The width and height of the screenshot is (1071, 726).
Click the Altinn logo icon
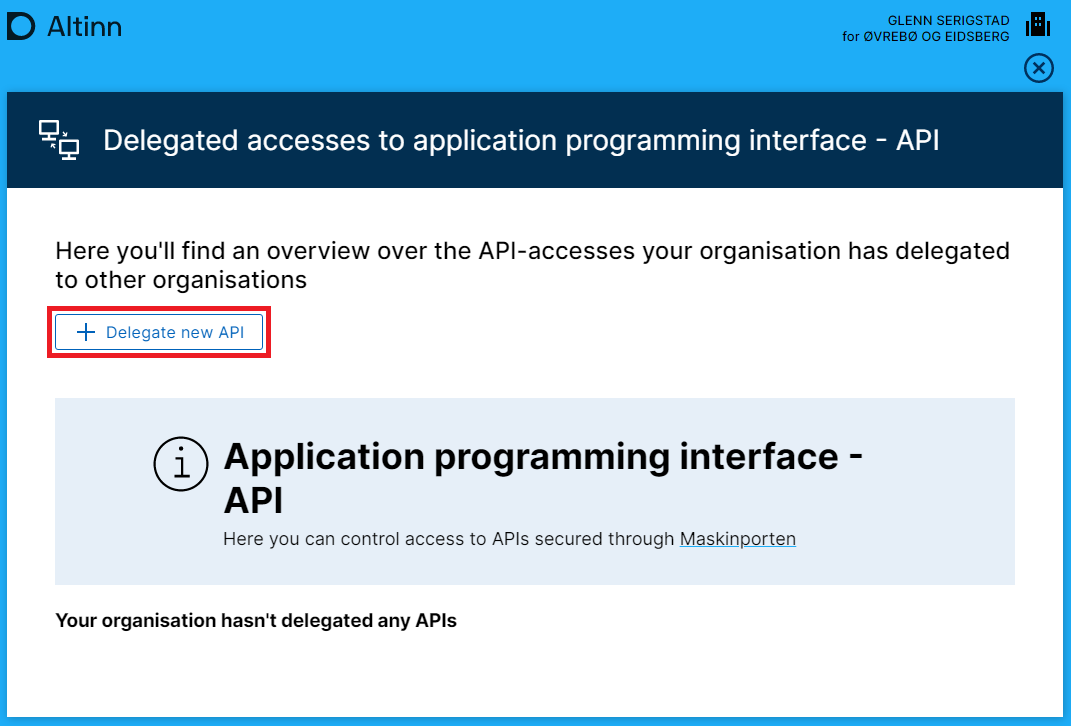pyautogui.click(x=21, y=27)
